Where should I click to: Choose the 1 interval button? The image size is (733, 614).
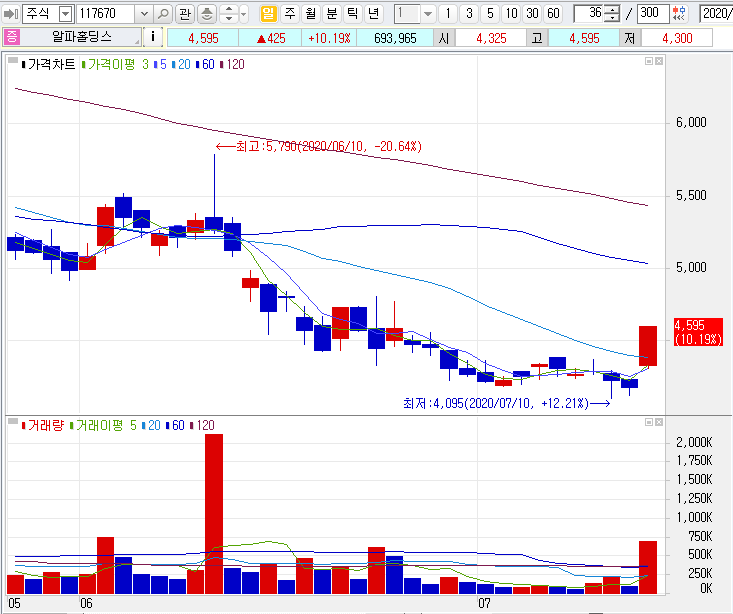tap(448, 14)
